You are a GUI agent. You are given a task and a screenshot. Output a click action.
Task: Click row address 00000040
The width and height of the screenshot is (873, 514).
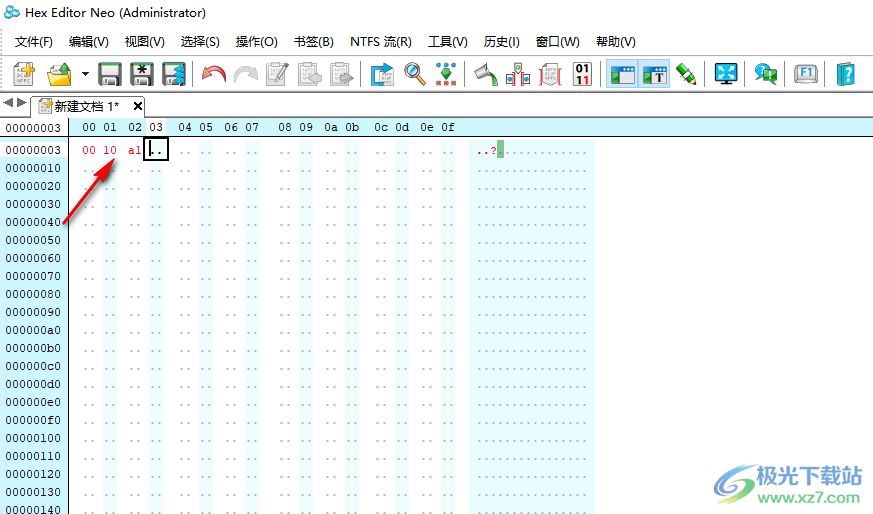pyautogui.click(x=33, y=222)
